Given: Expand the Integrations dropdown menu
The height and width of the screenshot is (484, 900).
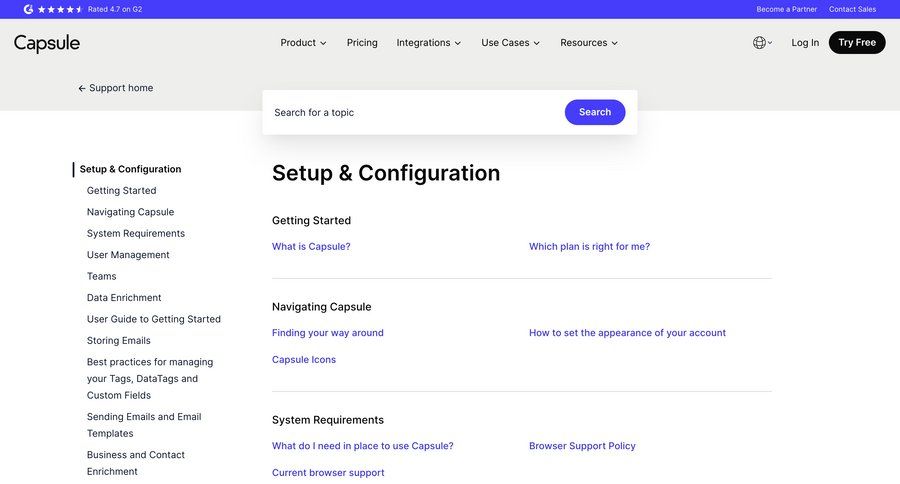Looking at the screenshot, I should pyautogui.click(x=428, y=43).
